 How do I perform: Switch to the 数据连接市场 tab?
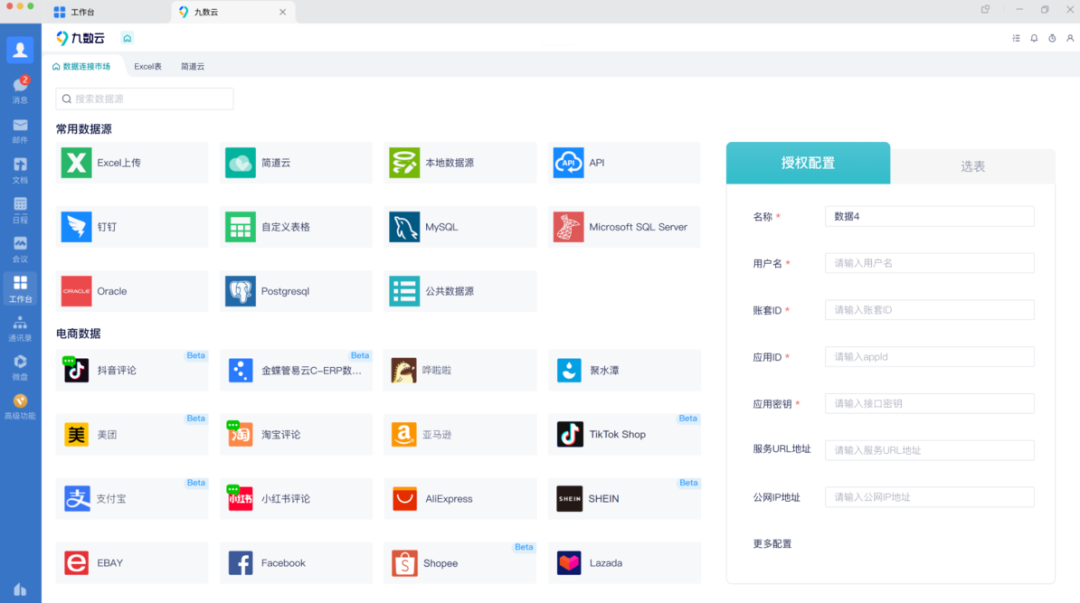[81, 66]
